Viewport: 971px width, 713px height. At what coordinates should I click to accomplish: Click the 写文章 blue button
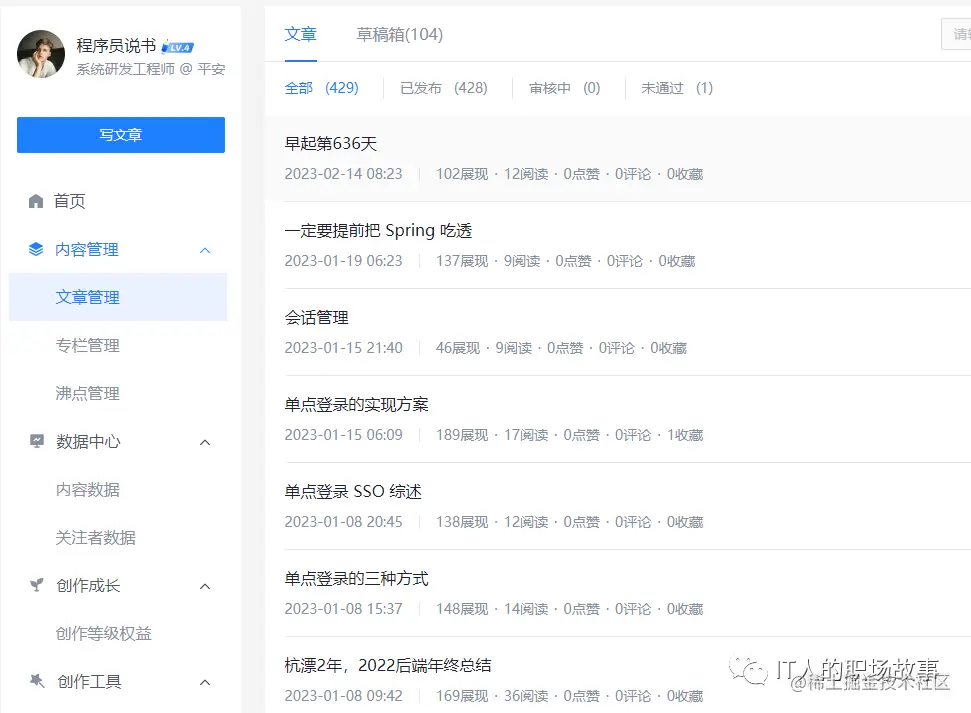(120, 134)
